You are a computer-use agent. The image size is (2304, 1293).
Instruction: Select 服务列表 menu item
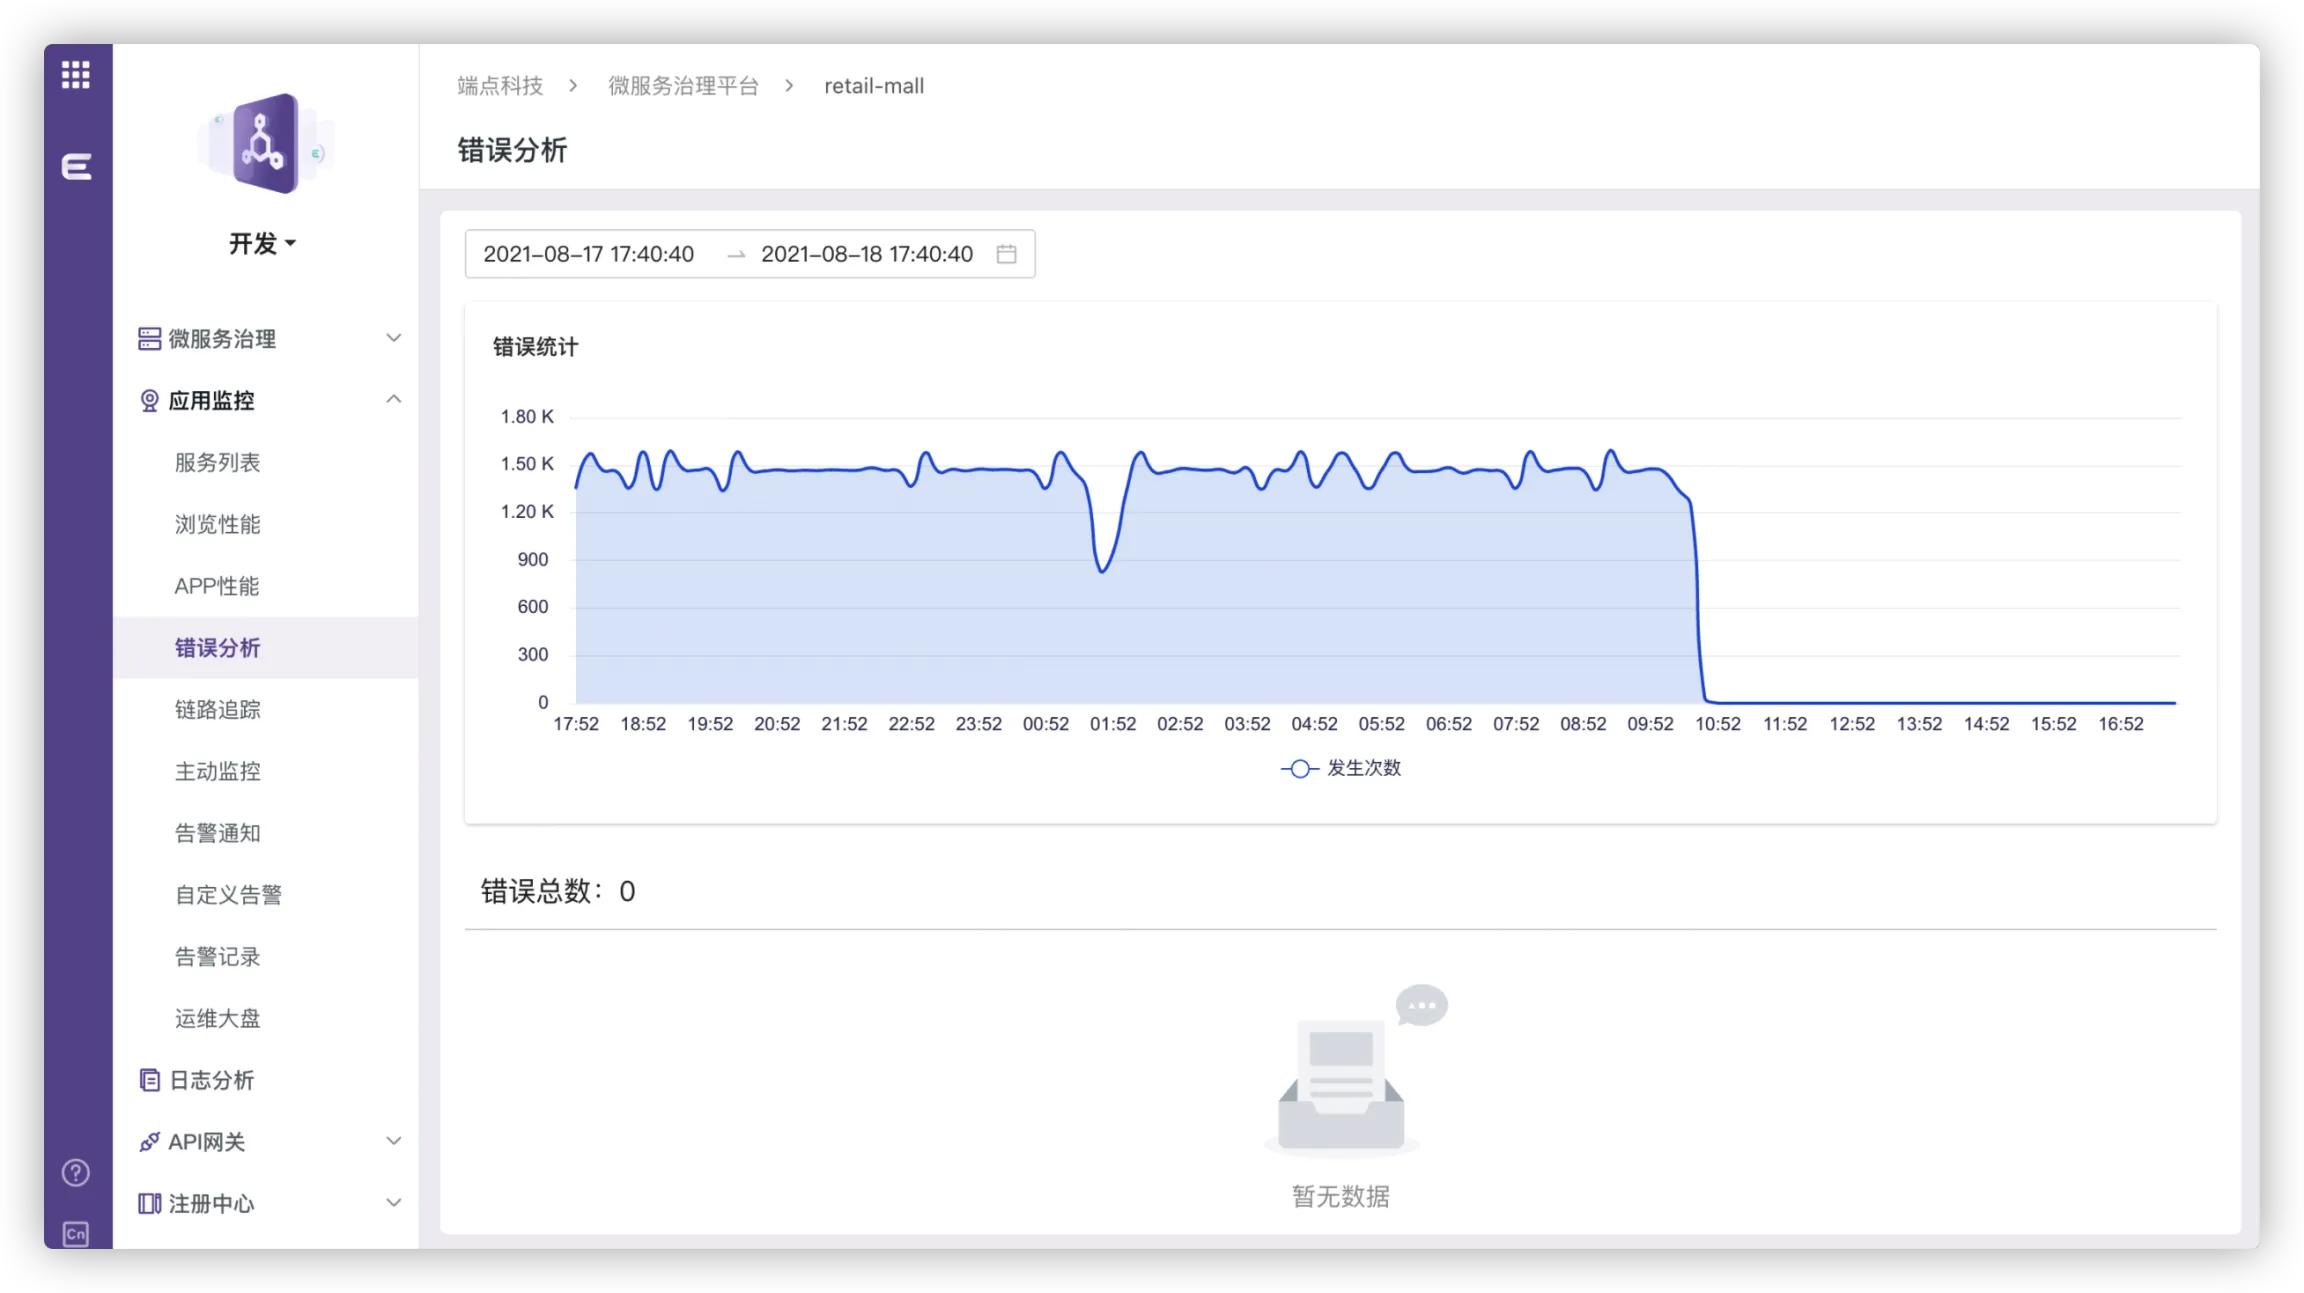[x=217, y=463]
